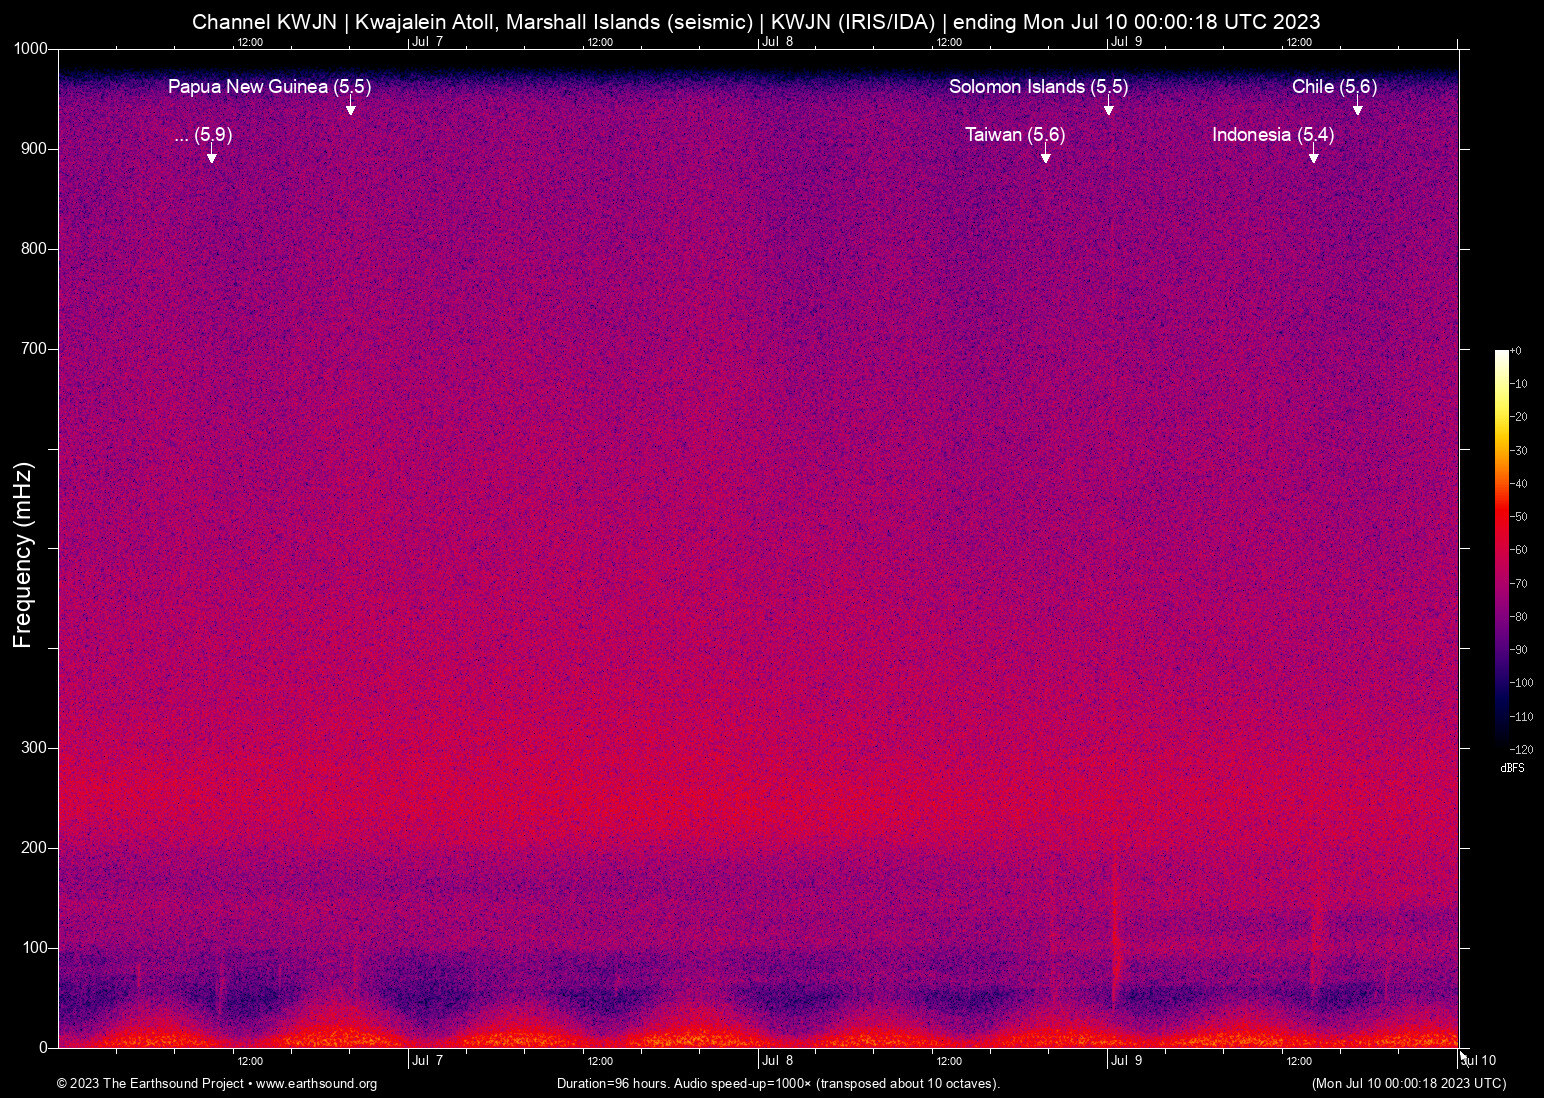Click the arrow marker beneath Taiwan (5.6)

pyautogui.click(x=1046, y=156)
